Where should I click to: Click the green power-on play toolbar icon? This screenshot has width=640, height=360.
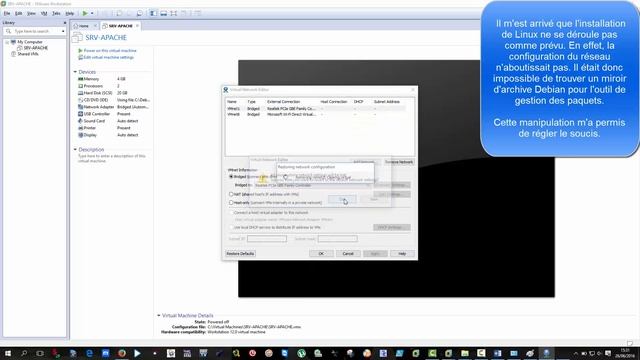[85, 13]
